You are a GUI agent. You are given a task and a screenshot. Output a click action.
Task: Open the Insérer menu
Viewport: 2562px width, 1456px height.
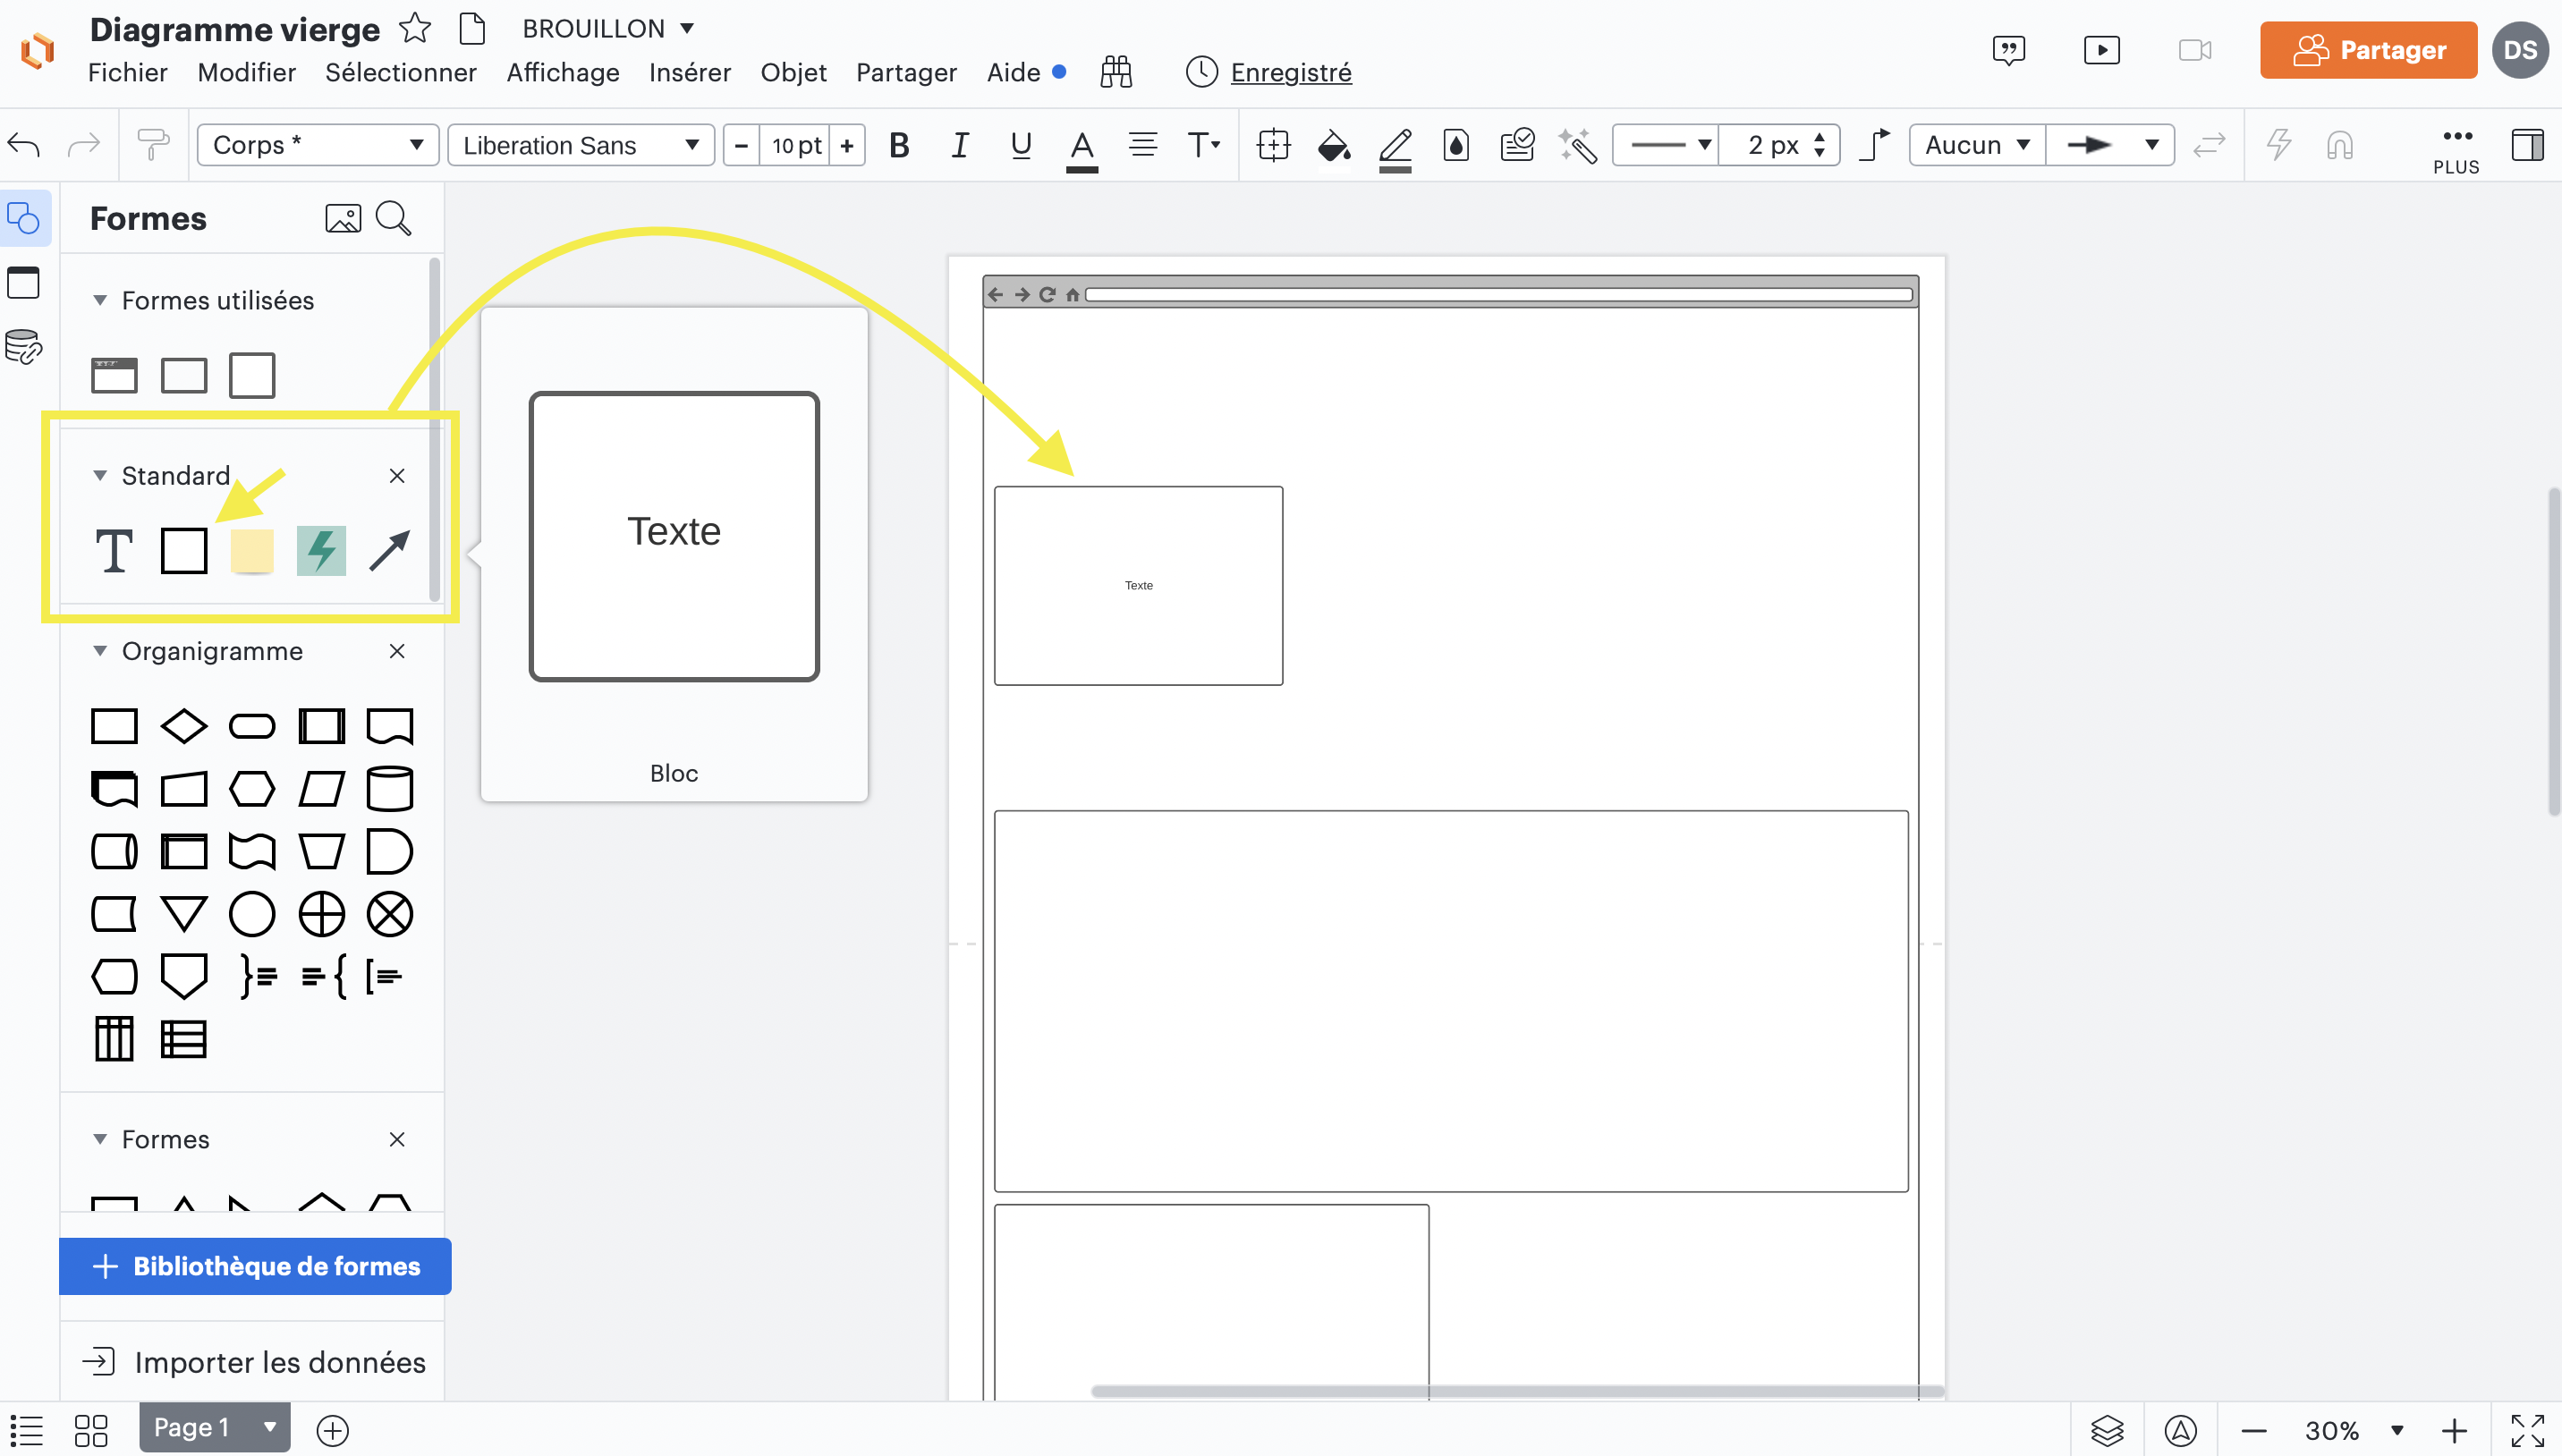click(690, 72)
